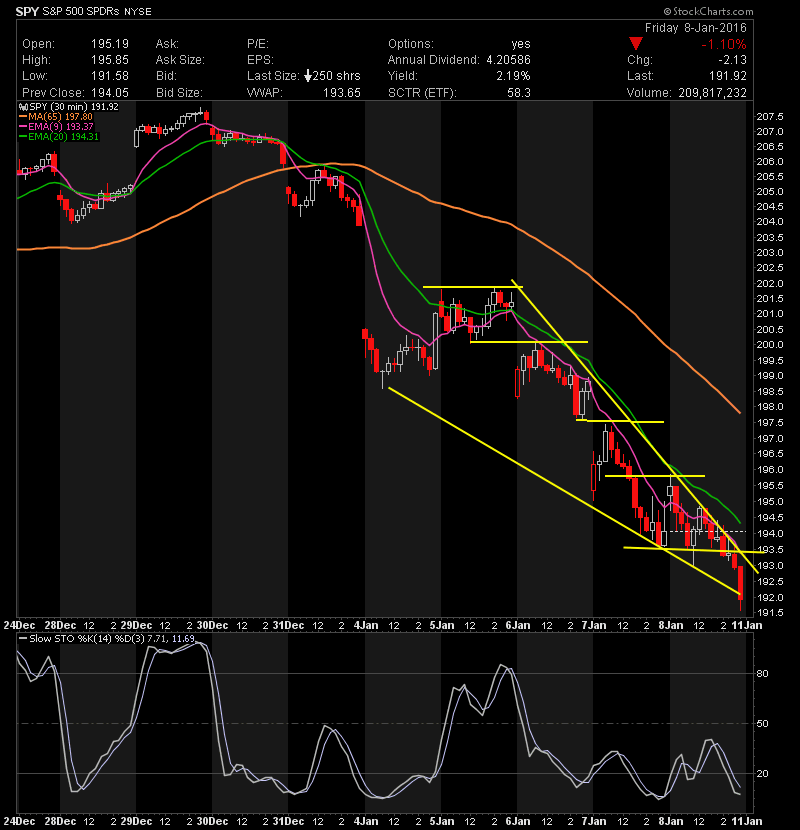Click the green EMA(20) legend marker

(x=23, y=137)
